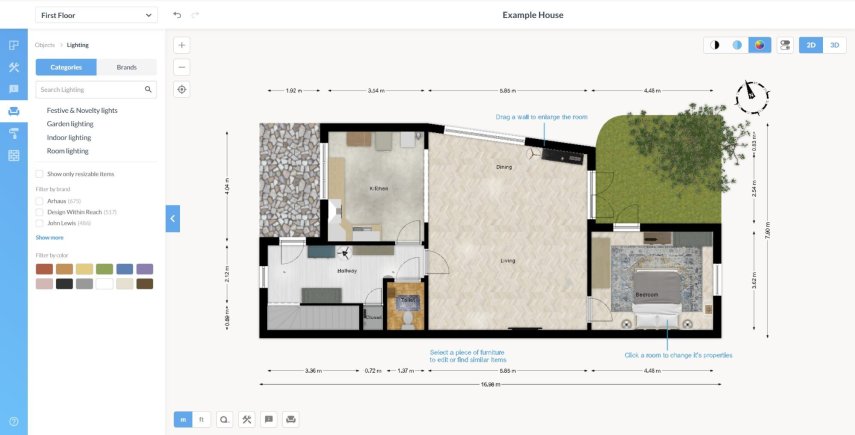Click the 16.98 m total width dimension
Viewport: 855px width, 435px height.
point(491,384)
